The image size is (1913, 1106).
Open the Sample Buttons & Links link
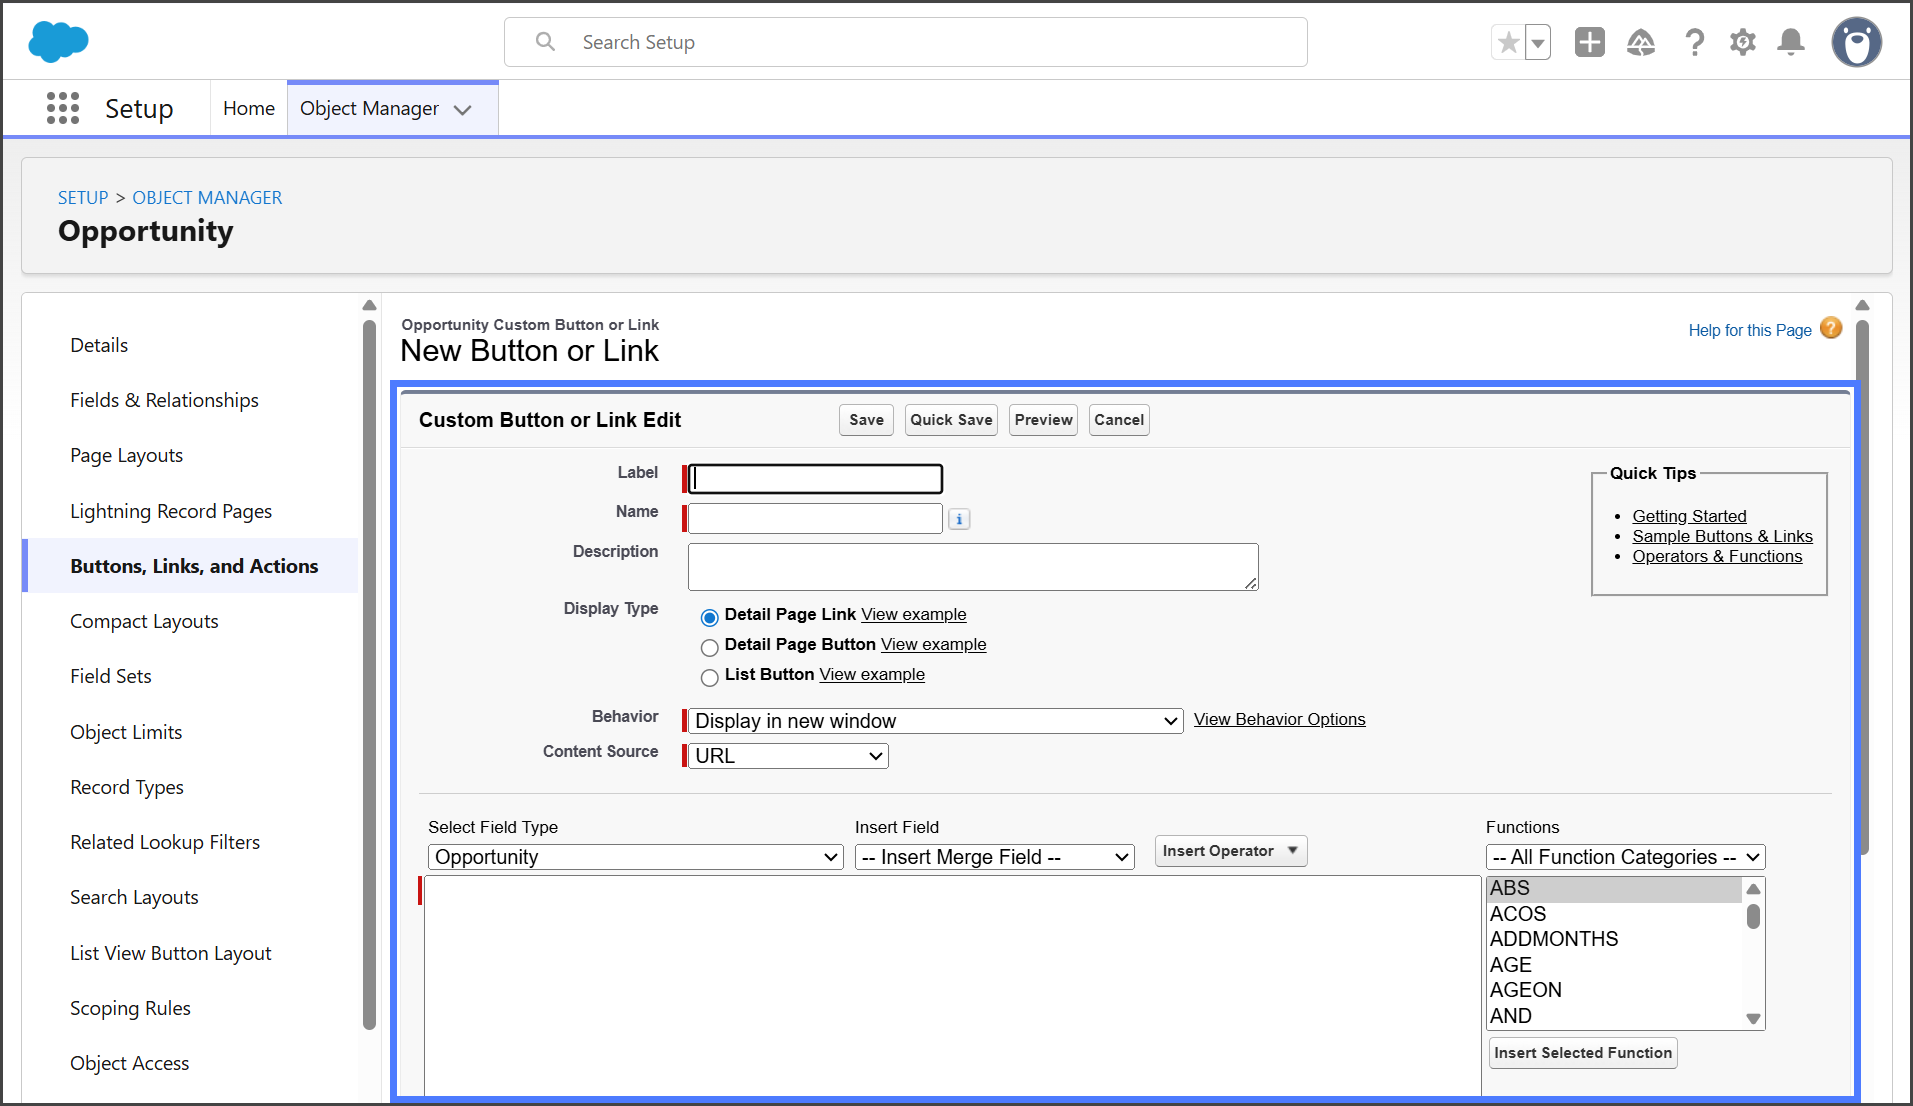coord(1722,536)
